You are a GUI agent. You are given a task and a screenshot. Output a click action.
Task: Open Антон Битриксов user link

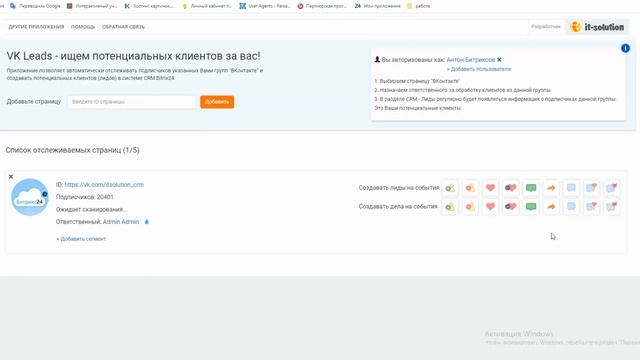[471, 60]
